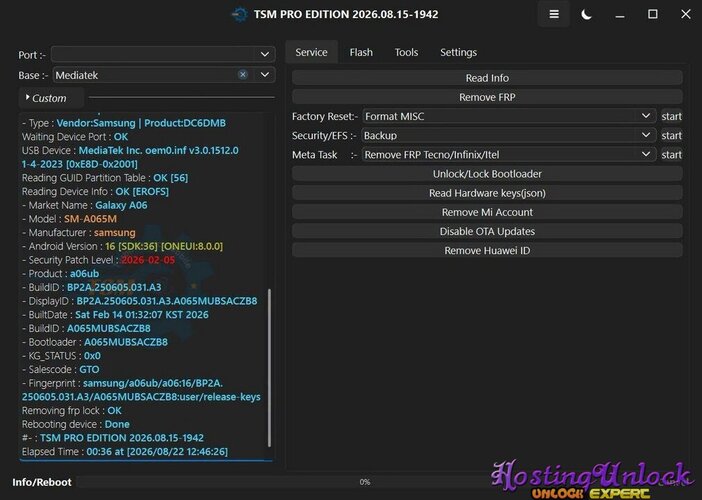The height and width of the screenshot is (500, 702).
Task: Select the KG_STATUS value '0x0'
Action: coord(92,356)
